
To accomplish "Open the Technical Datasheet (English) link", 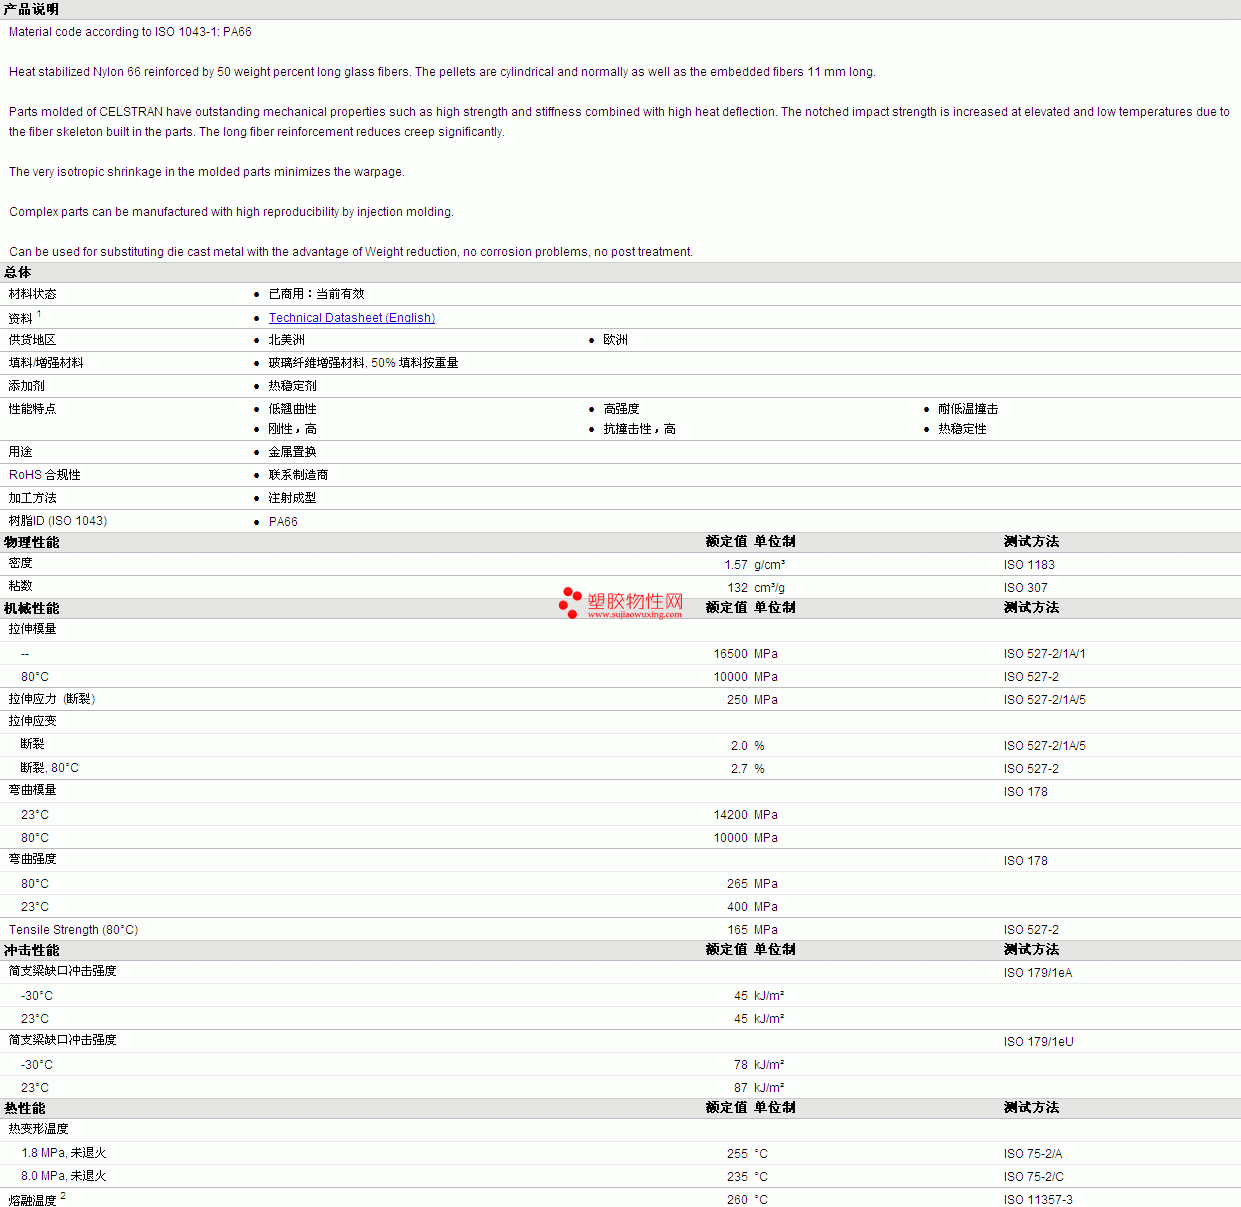I will click(x=352, y=318).
